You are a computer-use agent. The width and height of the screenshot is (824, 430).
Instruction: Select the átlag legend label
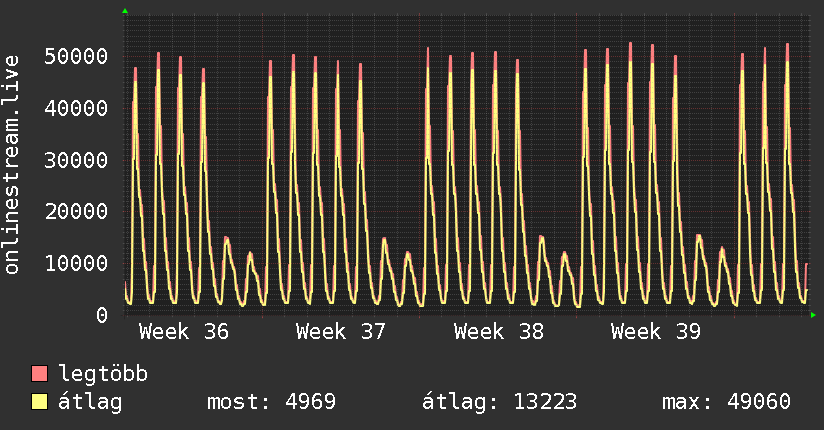click(90, 402)
